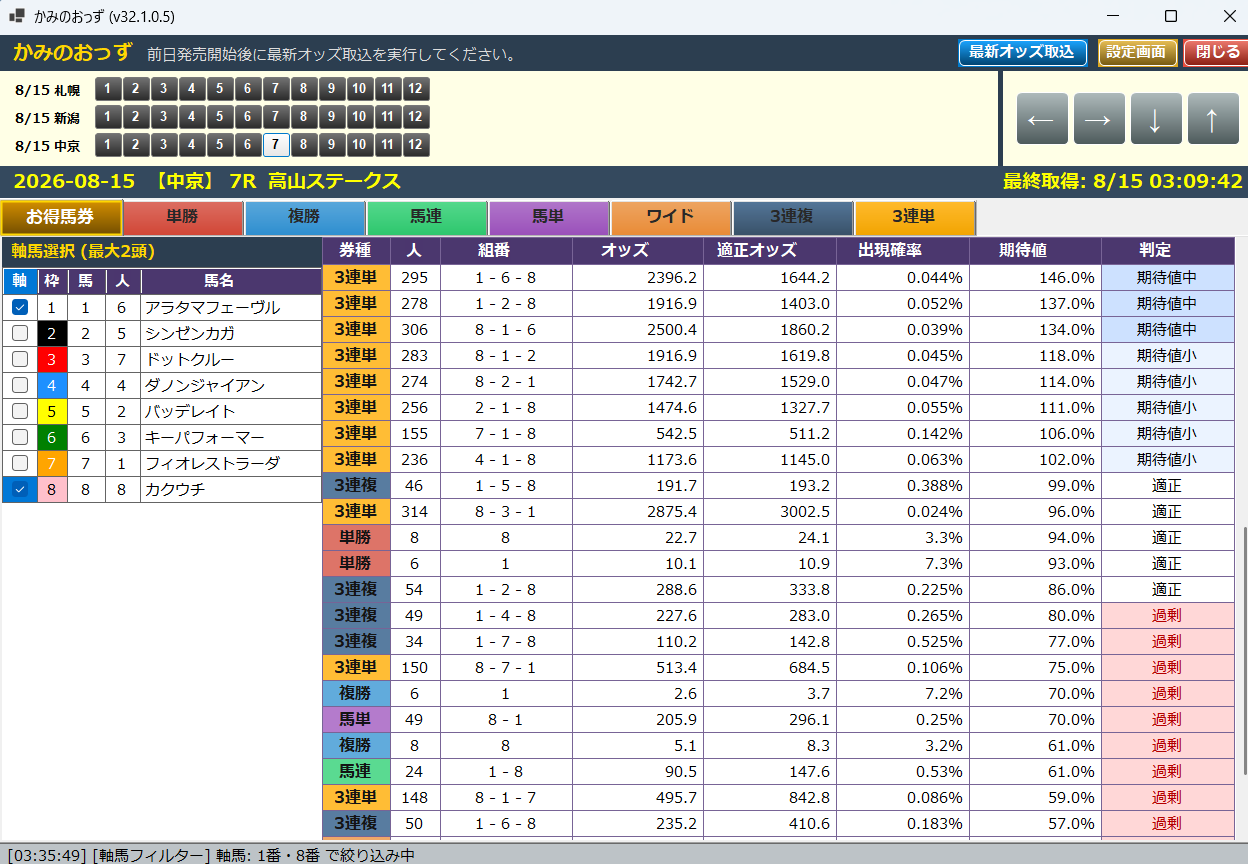Click the odds value 2396.2

click(x=673, y=278)
